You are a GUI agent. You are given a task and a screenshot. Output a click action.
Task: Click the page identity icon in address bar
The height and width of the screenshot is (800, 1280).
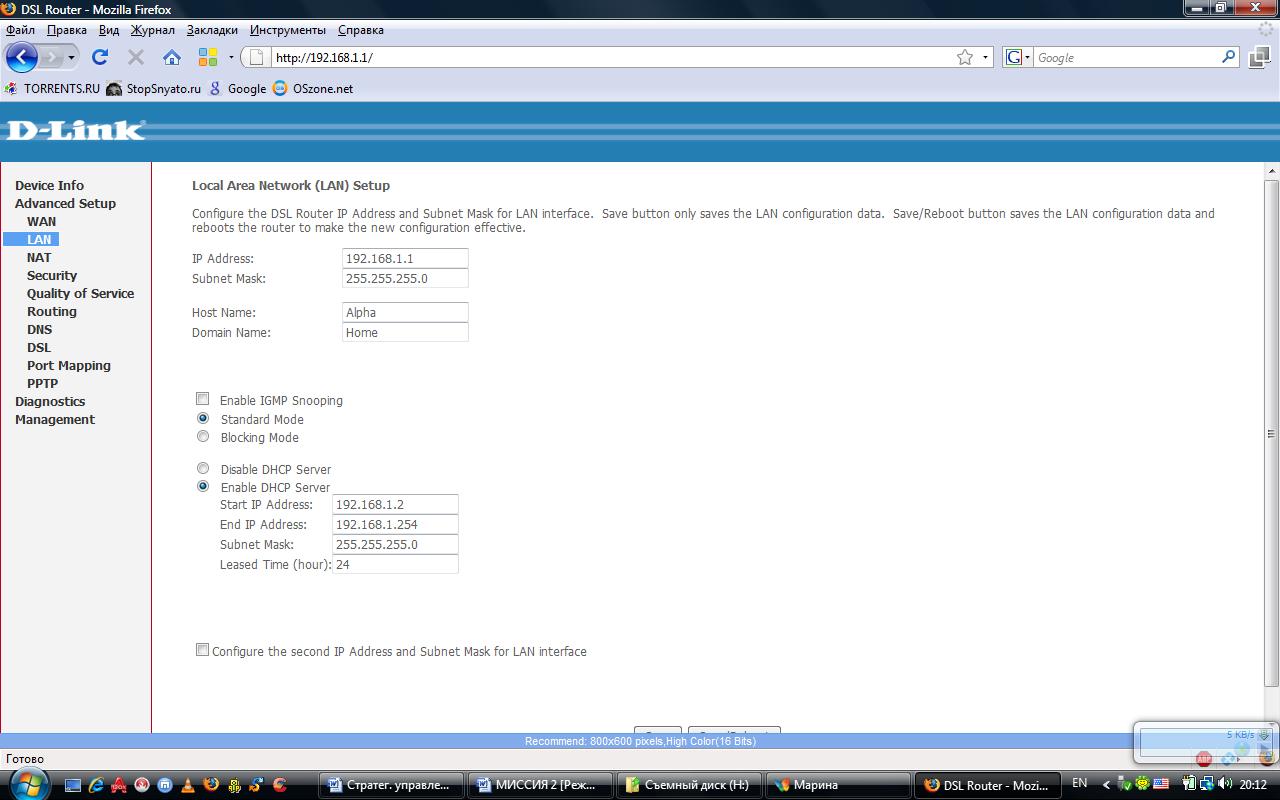257,57
